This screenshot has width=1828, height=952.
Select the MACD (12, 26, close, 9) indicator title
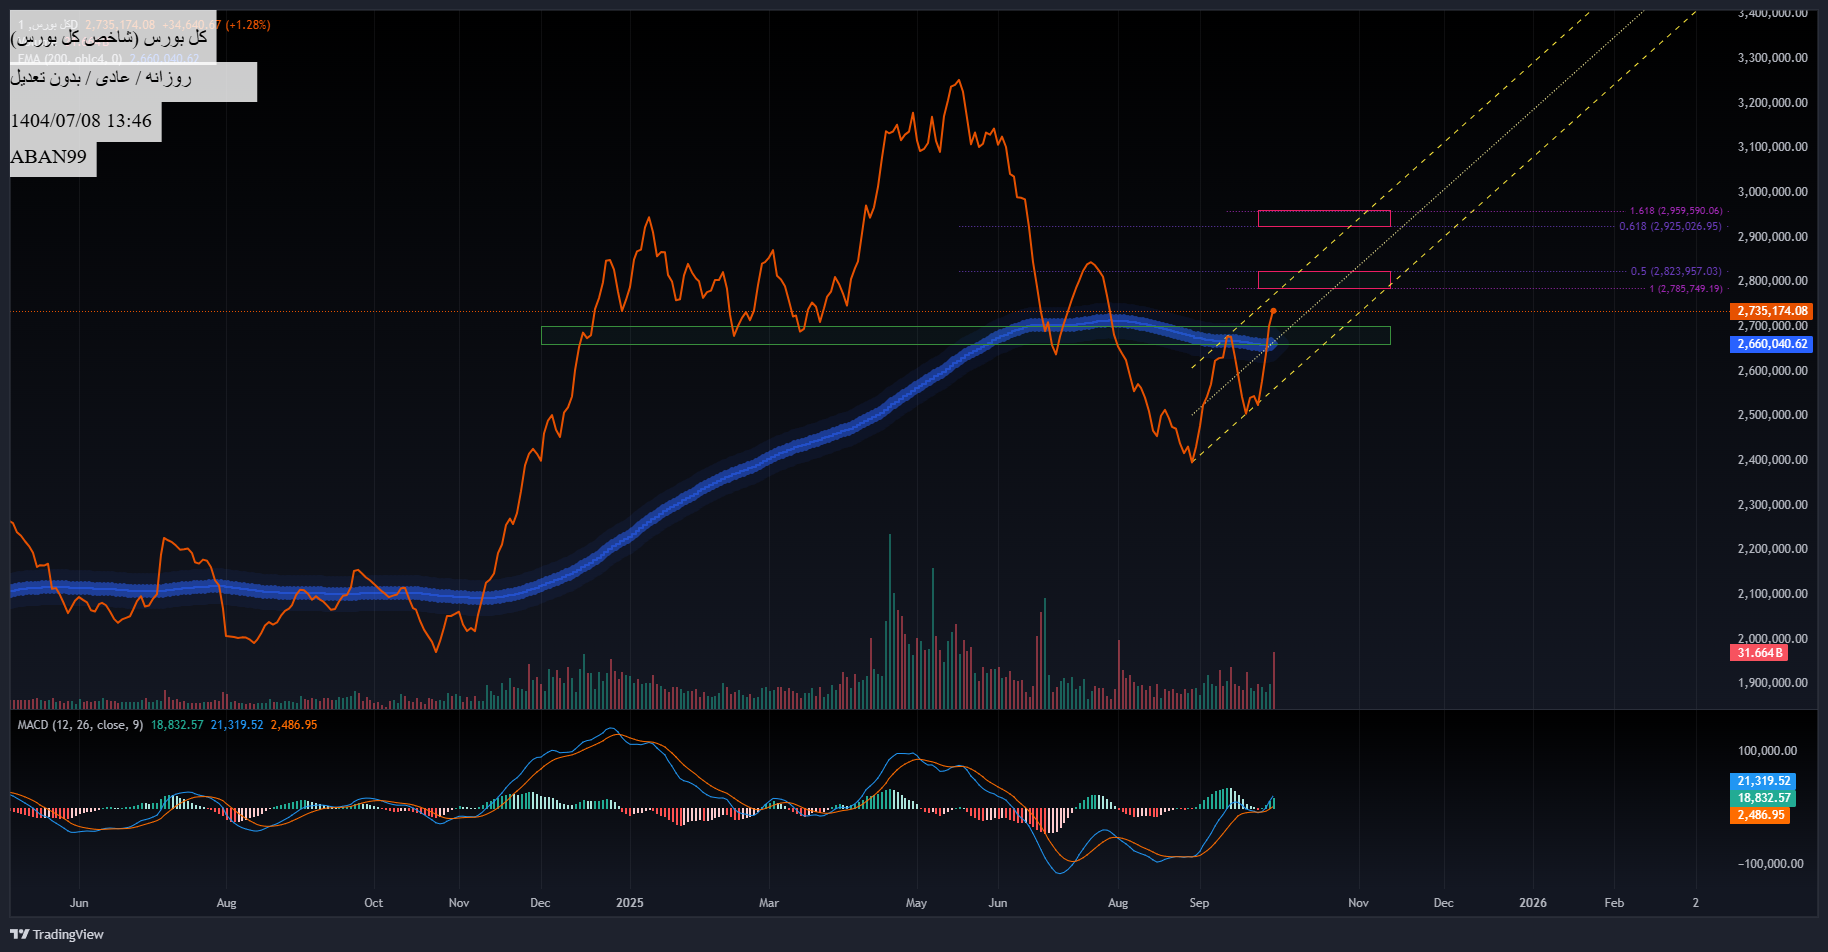[79, 725]
